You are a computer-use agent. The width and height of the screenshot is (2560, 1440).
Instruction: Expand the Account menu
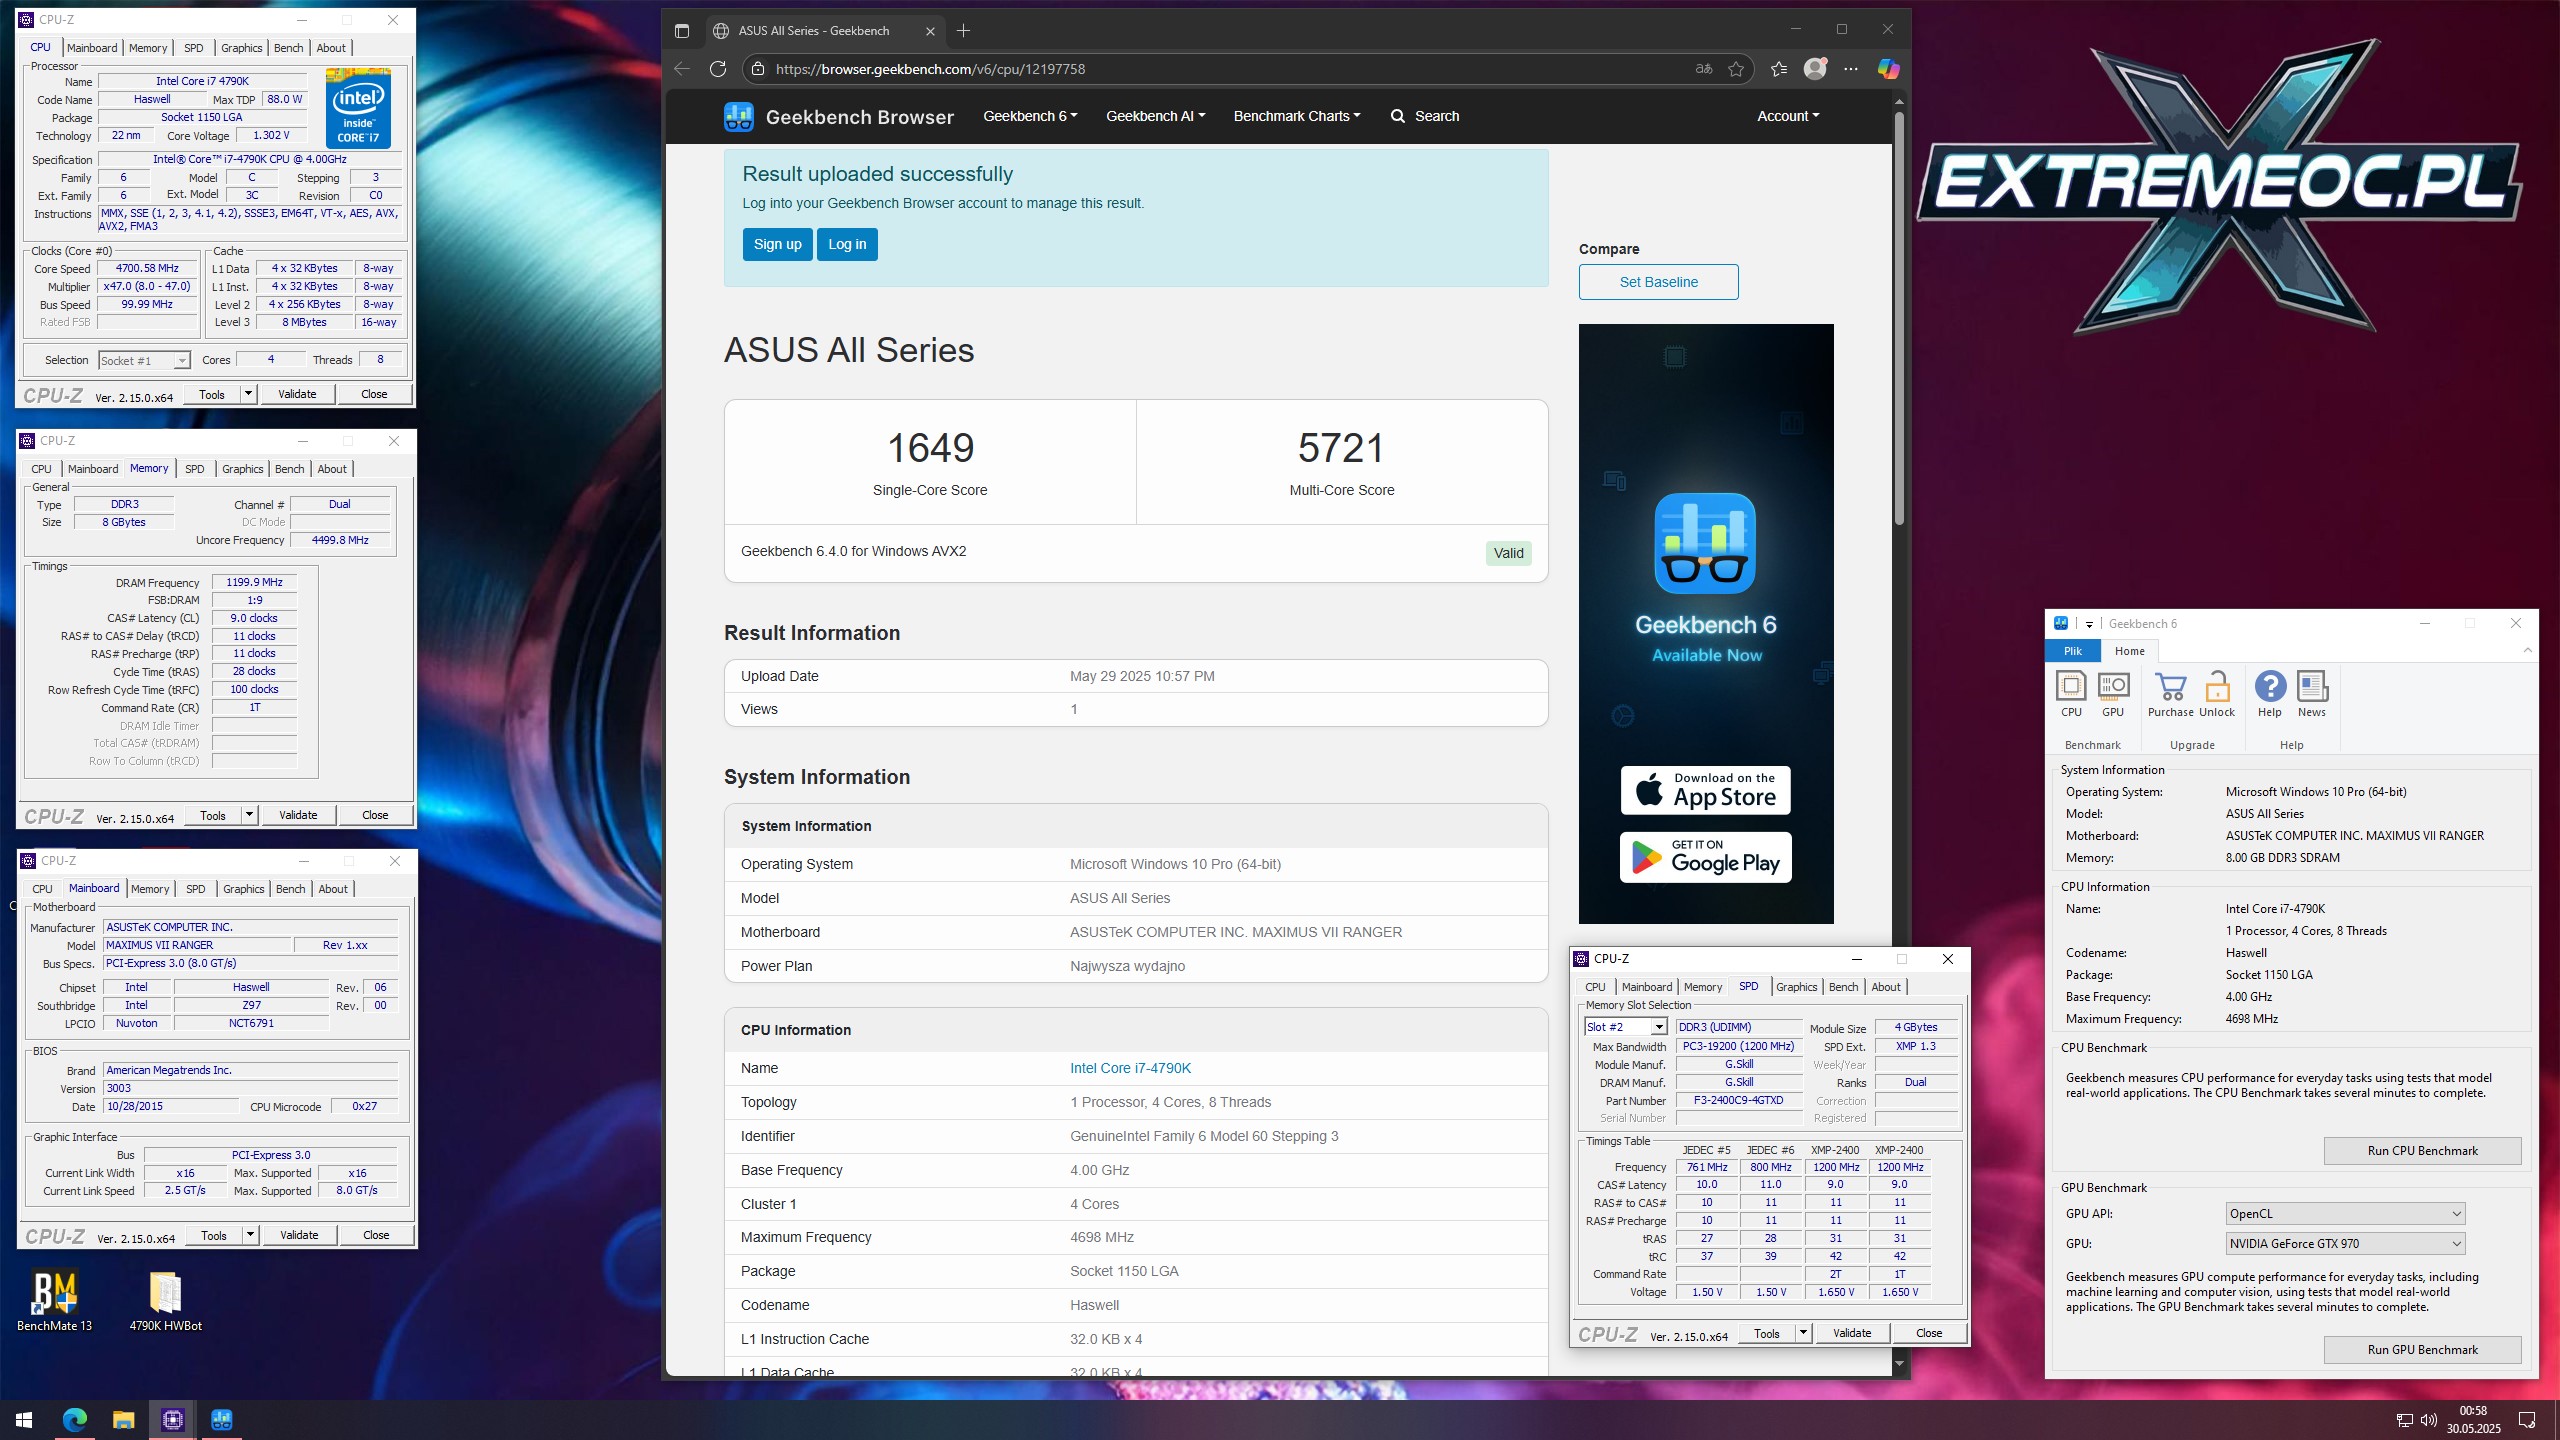pos(1788,116)
